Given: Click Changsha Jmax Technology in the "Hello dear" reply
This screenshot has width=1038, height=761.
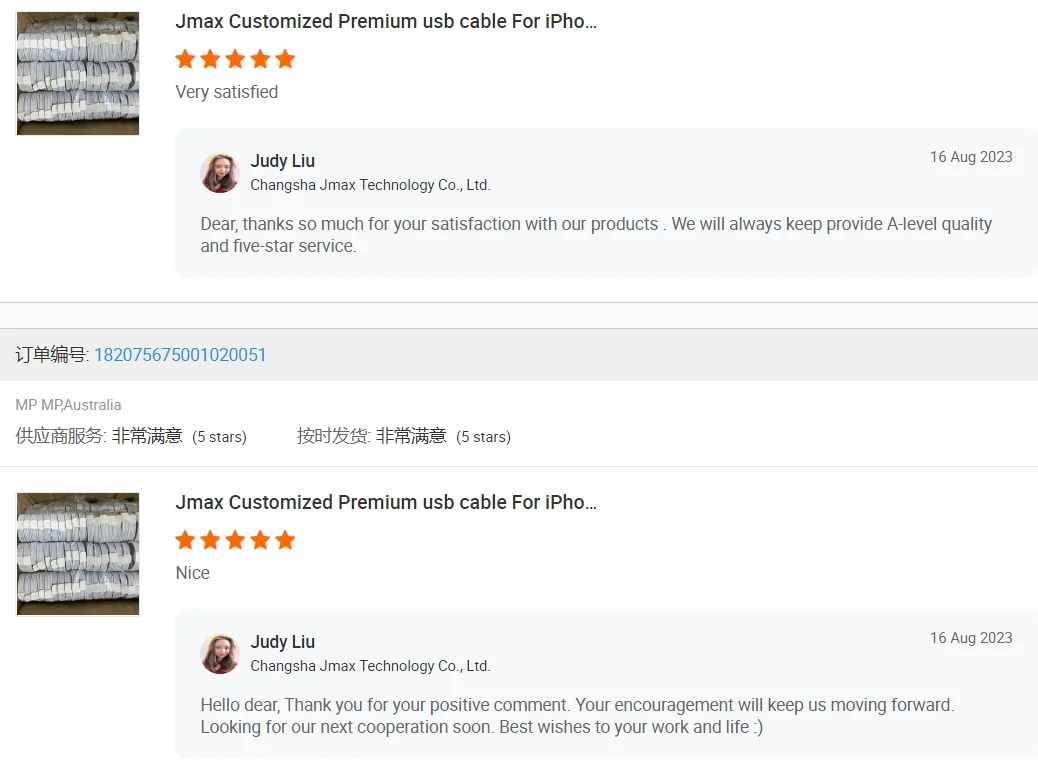Looking at the screenshot, I should (x=370, y=666).
